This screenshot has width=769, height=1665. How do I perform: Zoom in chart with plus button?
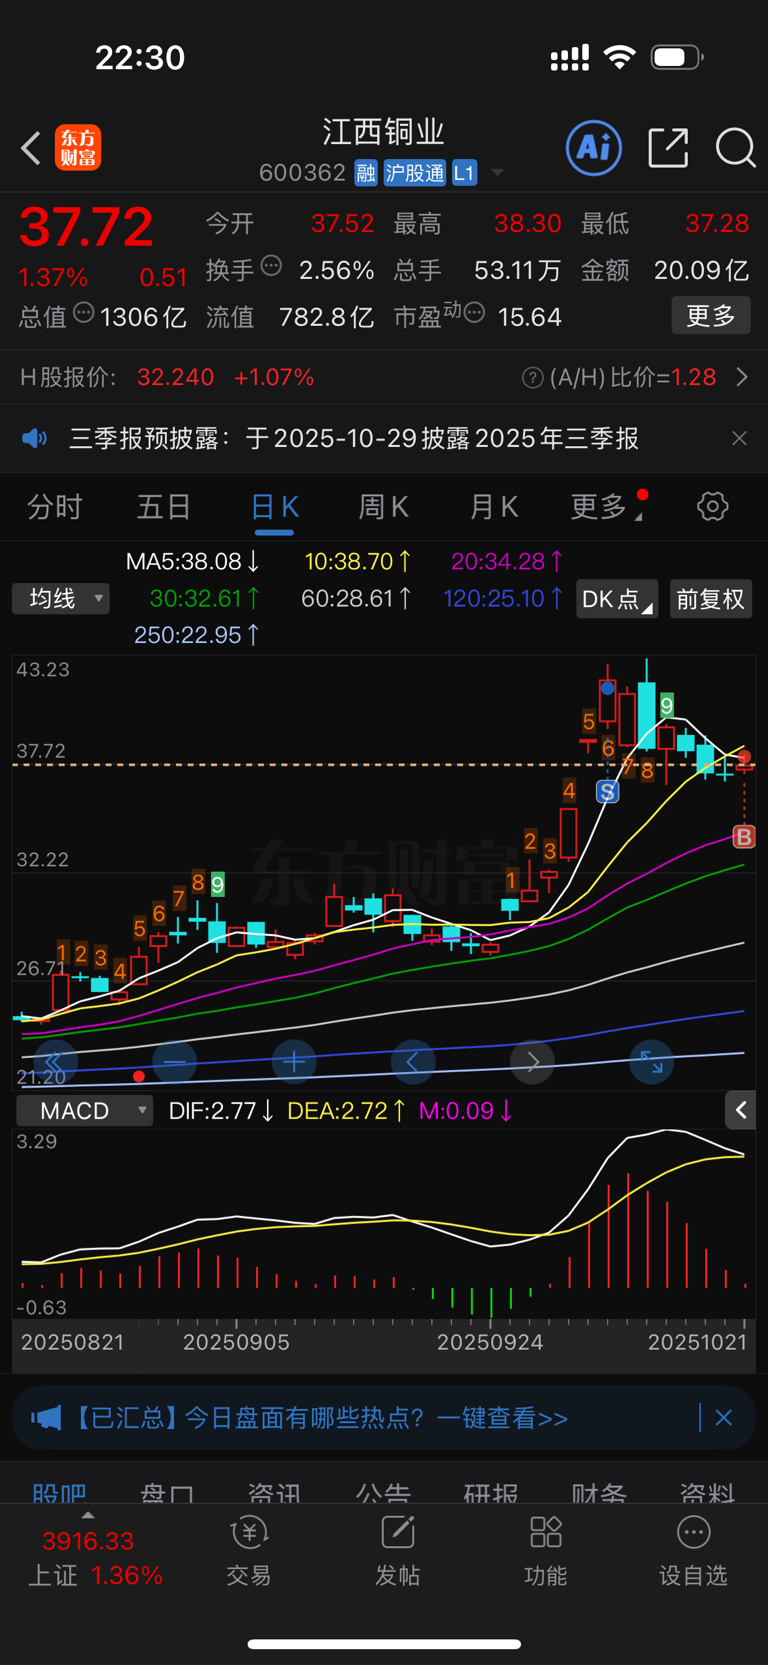(294, 1062)
